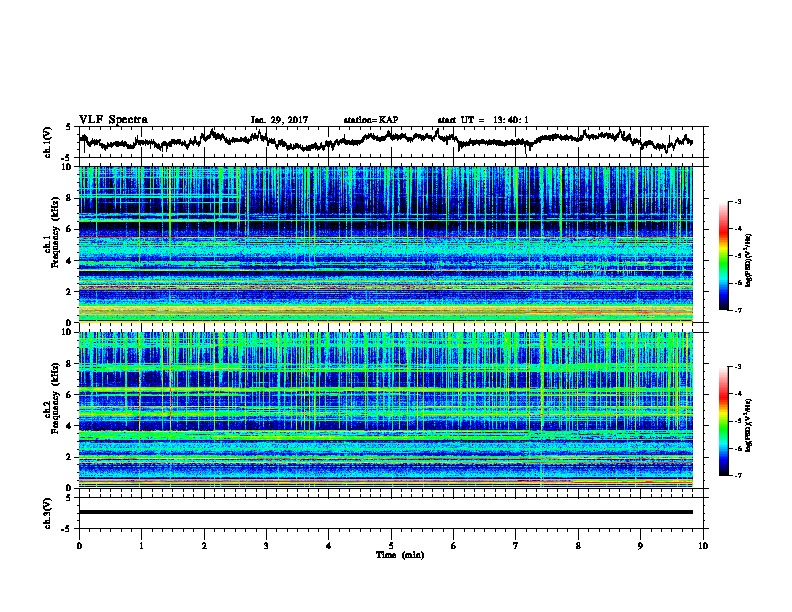The width and height of the screenshot is (792, 612).
Task: Click time axis tick label "3"
Action: (x=266, y=546)
